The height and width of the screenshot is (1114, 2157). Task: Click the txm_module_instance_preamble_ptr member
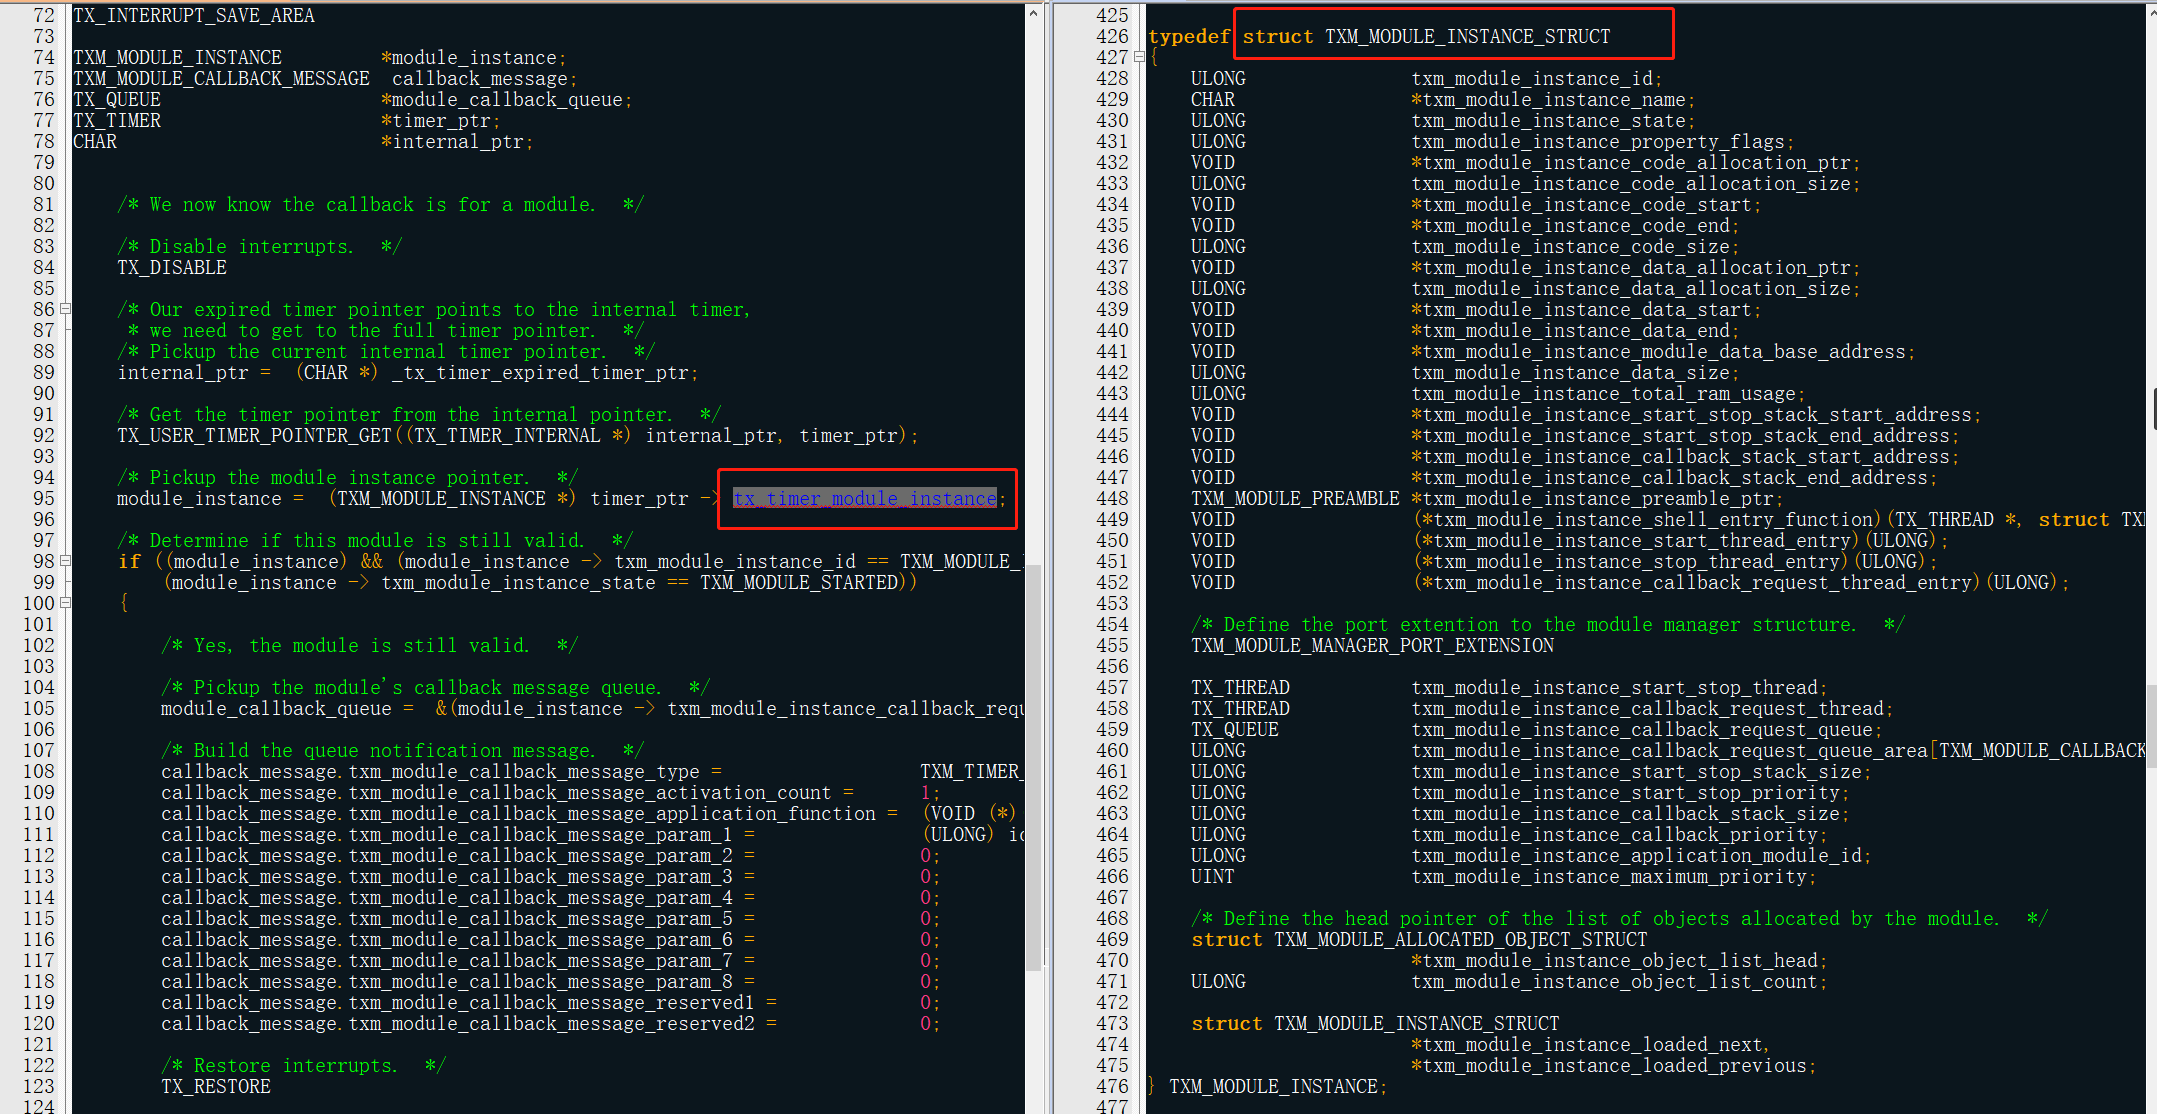tap(1597, 499)
